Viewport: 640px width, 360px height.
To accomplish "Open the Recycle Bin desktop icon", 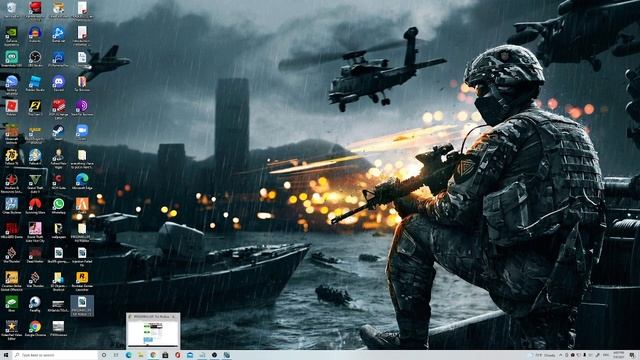I will (x=11, y=10).
